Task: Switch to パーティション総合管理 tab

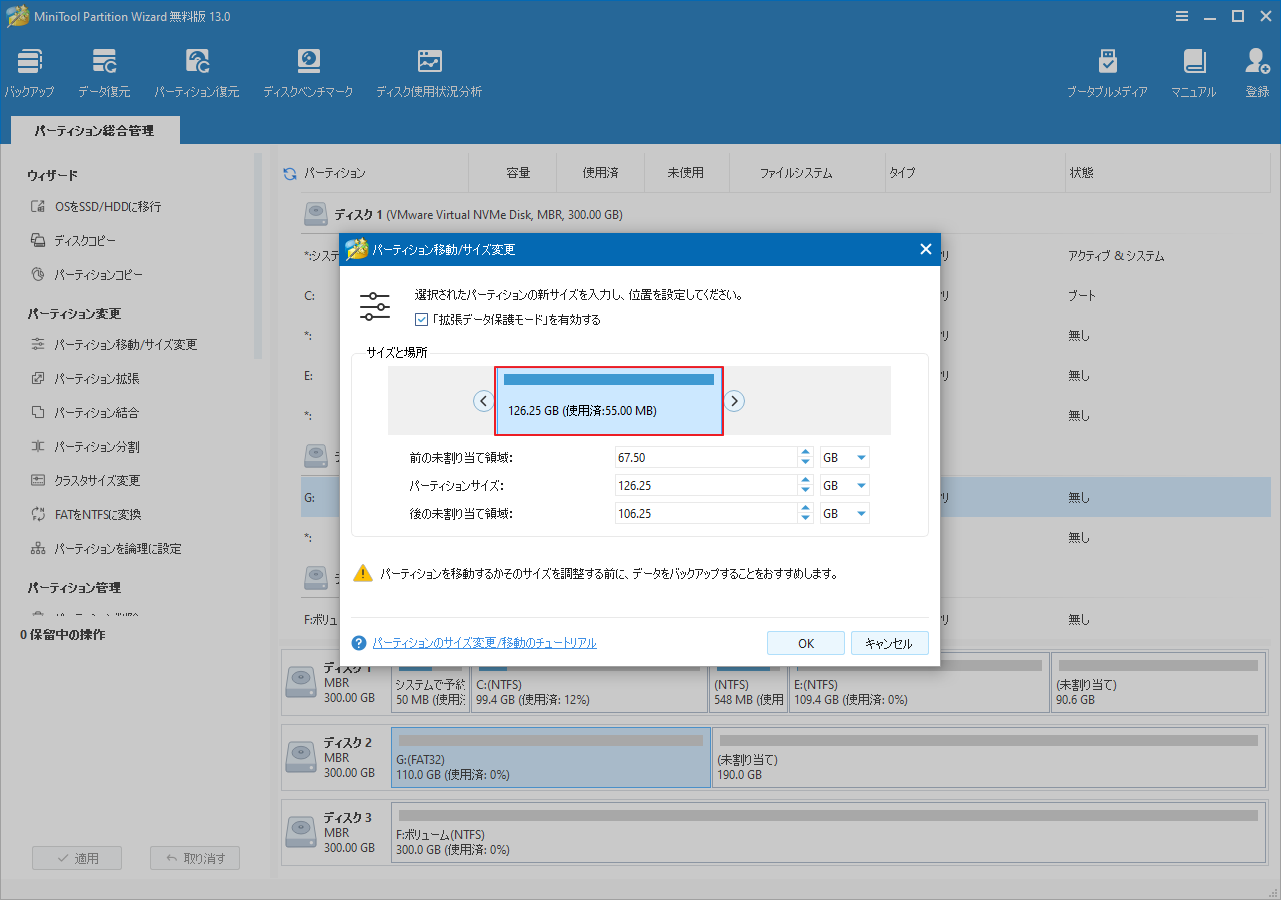Action: click(x=94, y=130)
